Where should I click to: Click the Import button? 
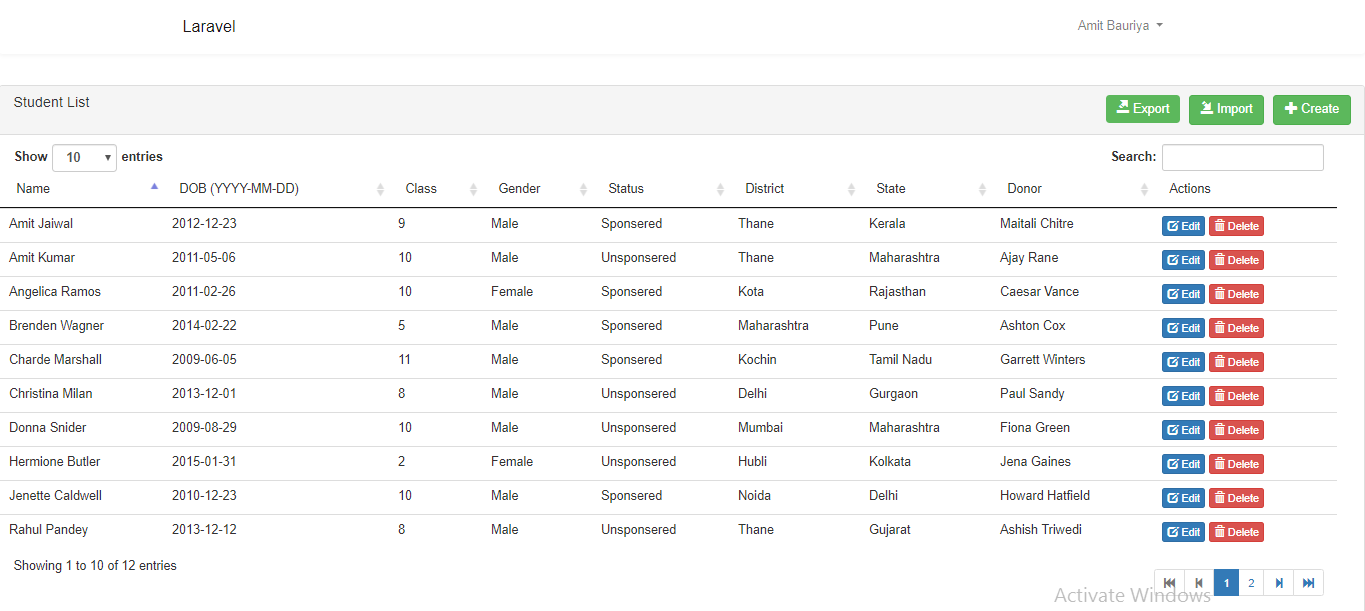[1226, 109]
